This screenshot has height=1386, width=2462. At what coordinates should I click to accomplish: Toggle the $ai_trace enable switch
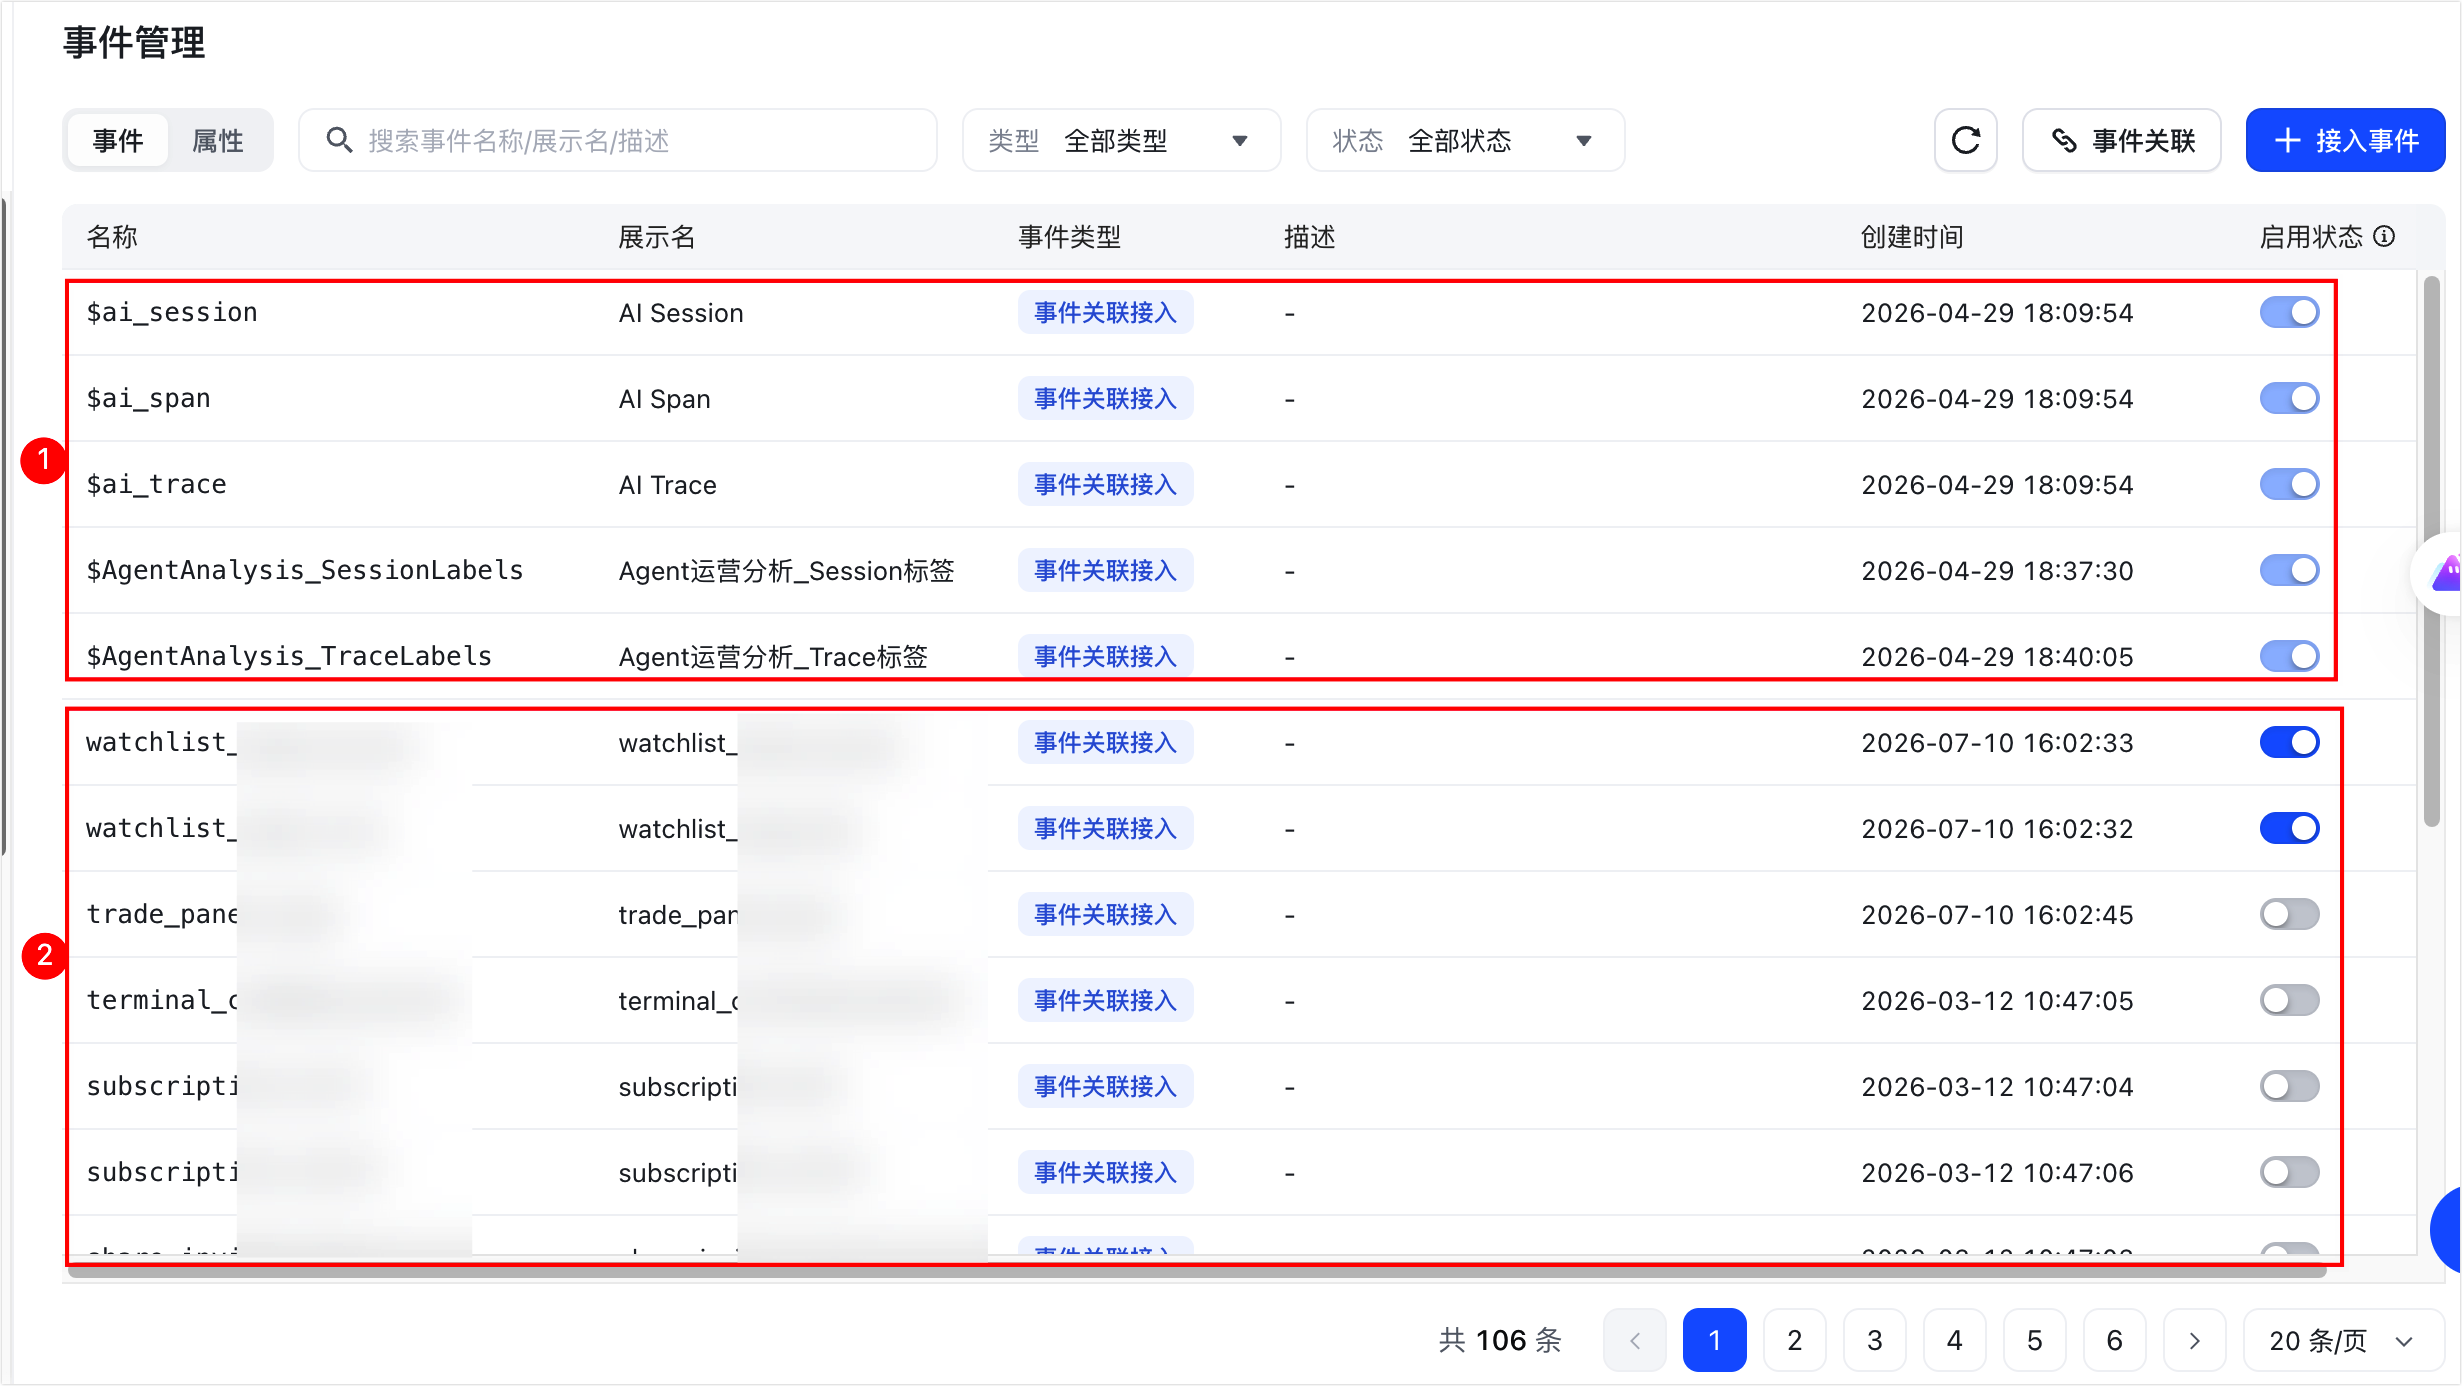(2289, 484)
